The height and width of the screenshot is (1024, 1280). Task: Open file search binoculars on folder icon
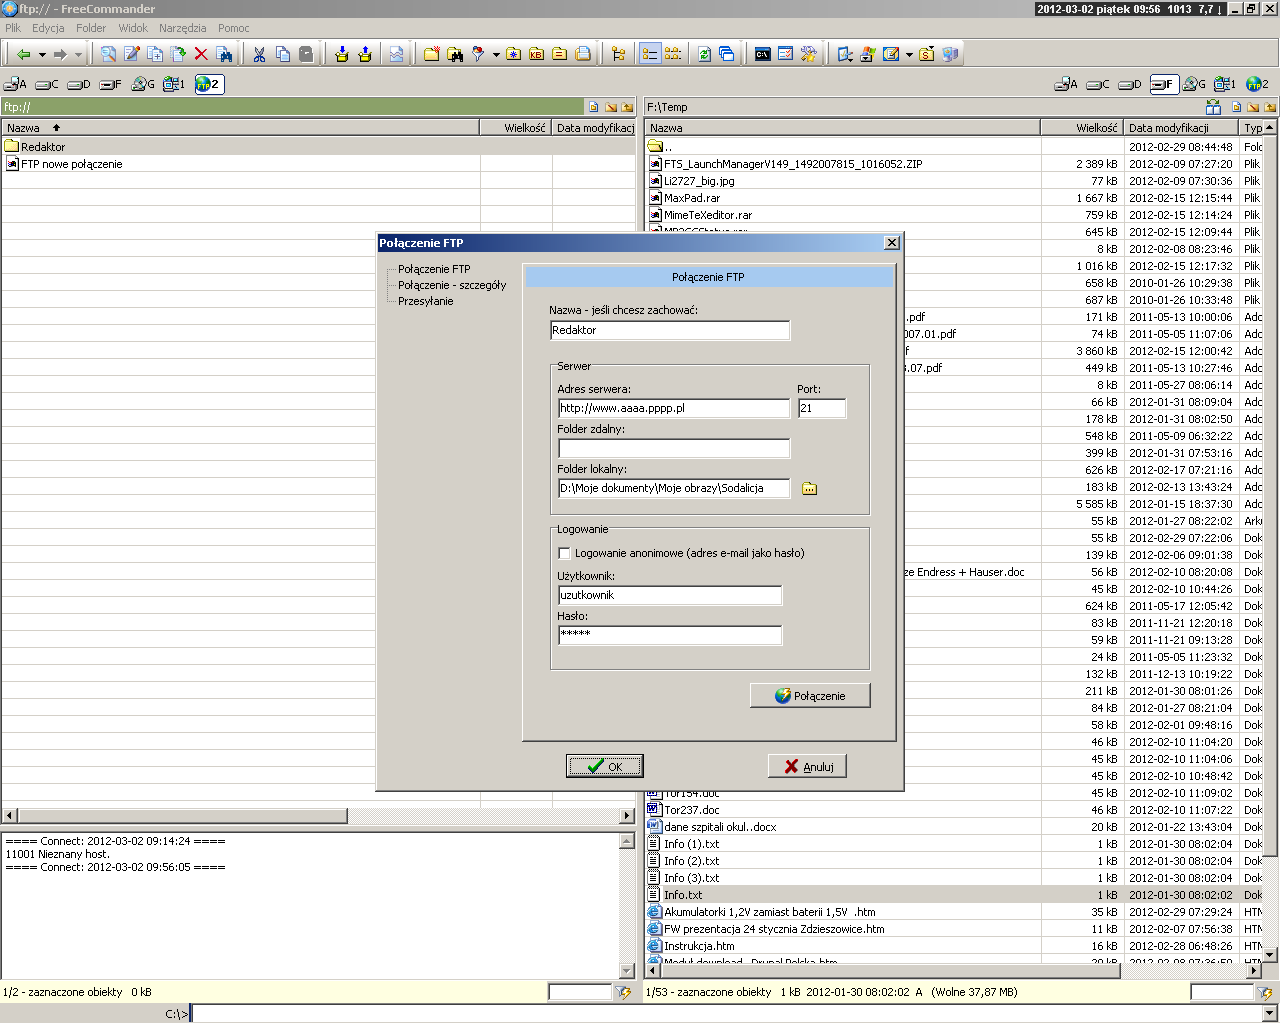[x=455, y=54]
